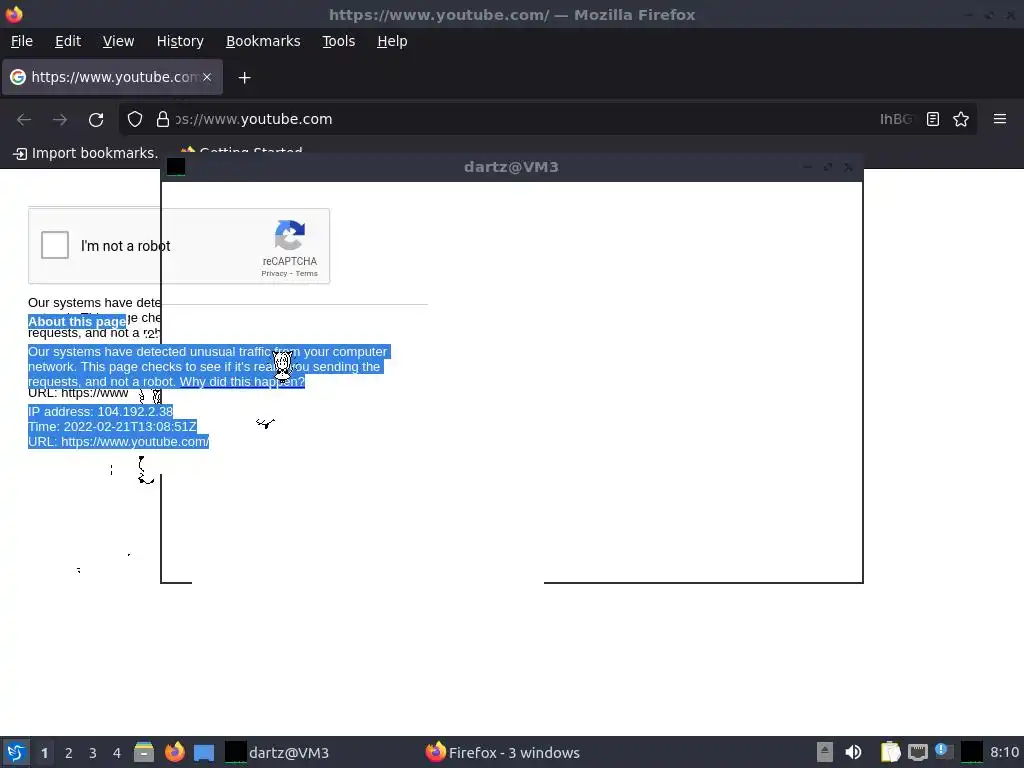Click the InBG text in address bar
1024x768 pixels.
point(895,119)
